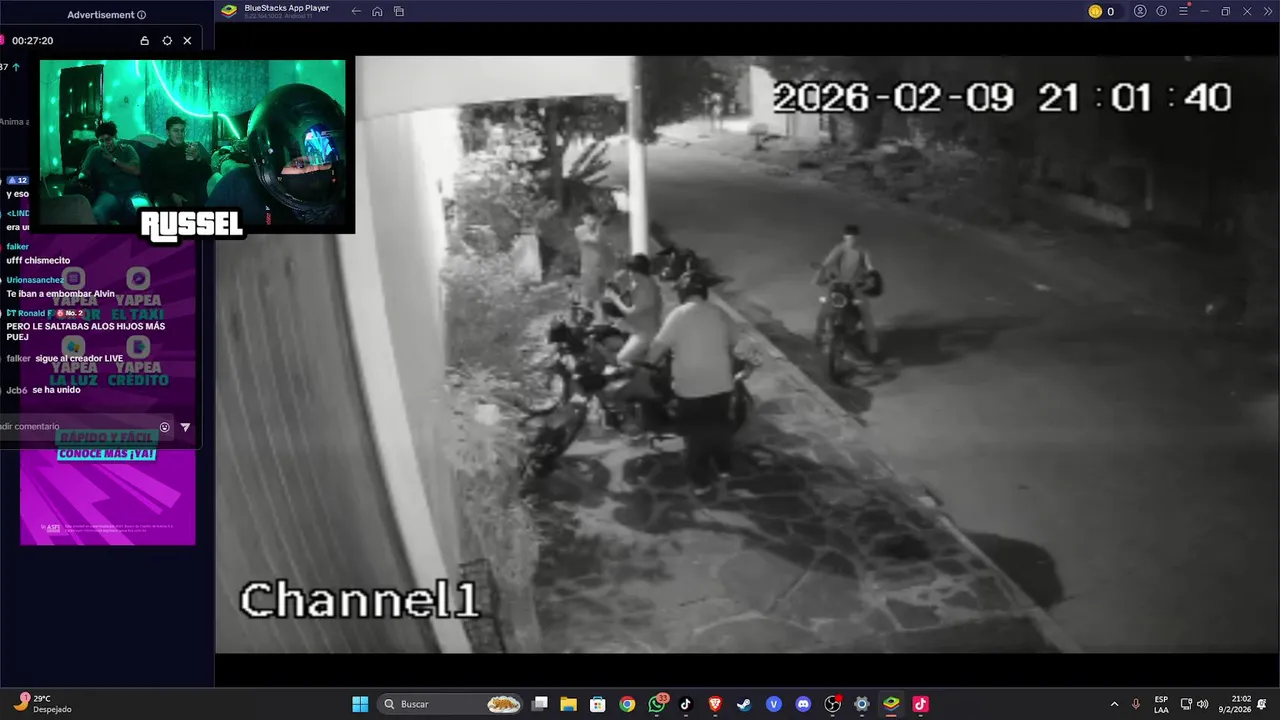Open Task View on the taskbar
Viewport: 1280px width, 720px height.
tap(540, 704)
